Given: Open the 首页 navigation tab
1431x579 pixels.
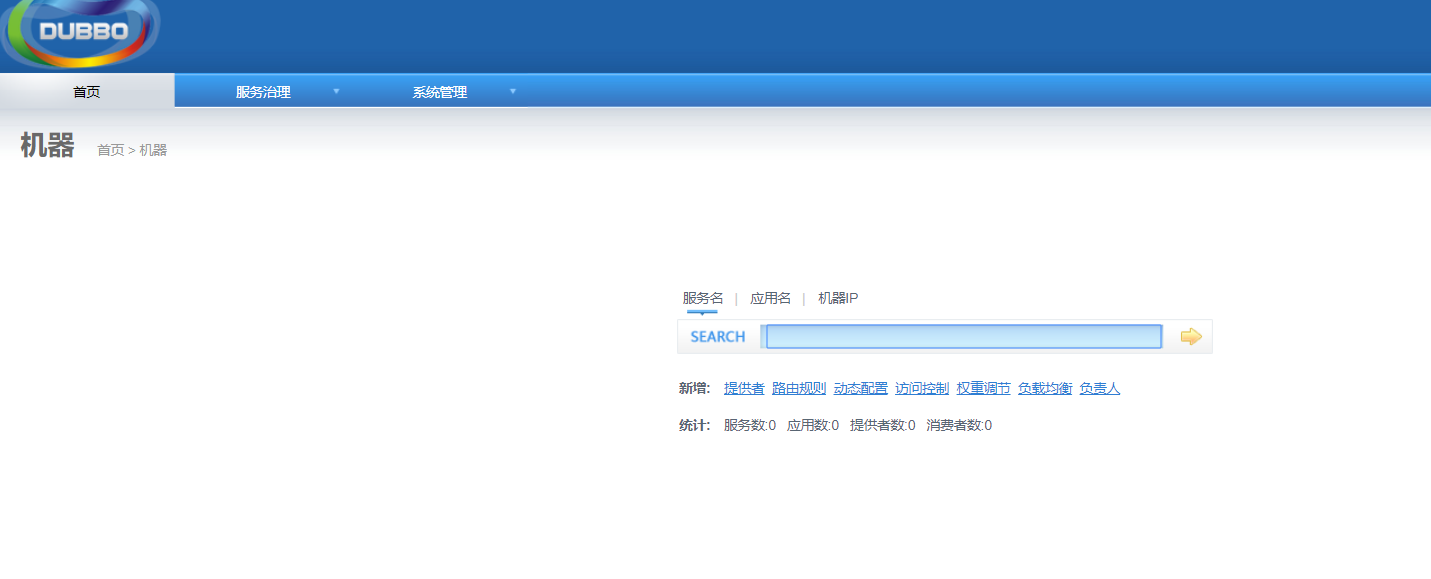Looking at the screenshot, I should point(87,91).
